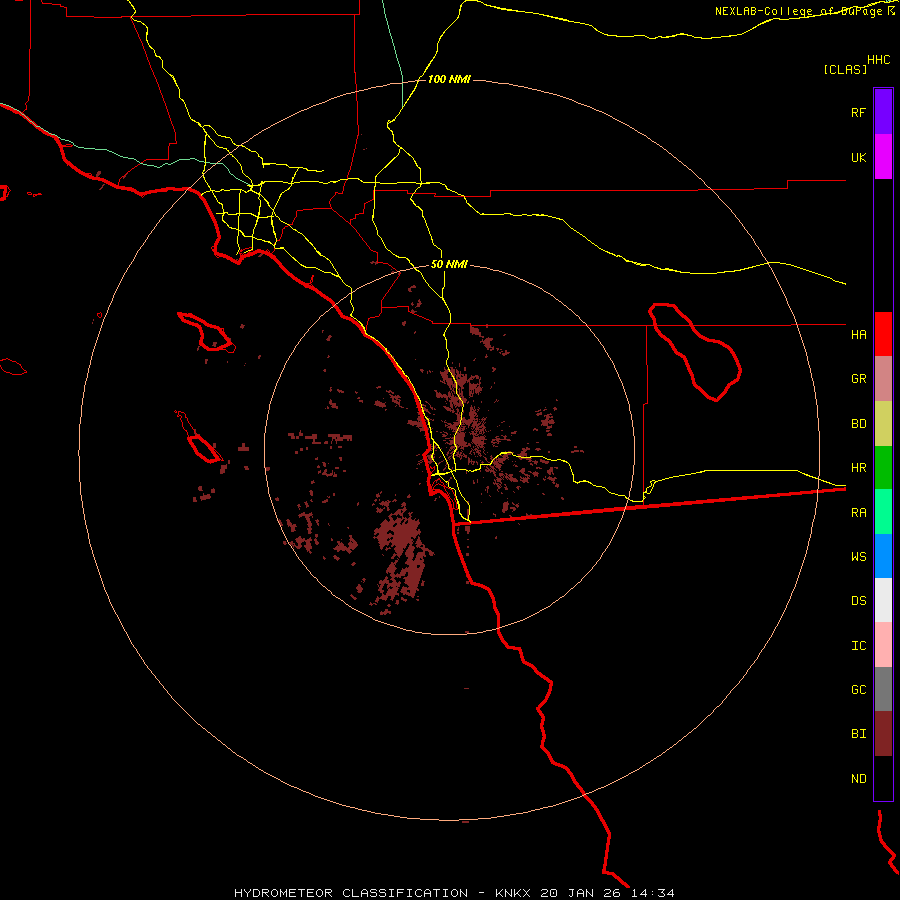Viewport: 900px width, 900px height.
Task: Pick the dark green HR legend swatch
Action: click(x=883, y=468)
